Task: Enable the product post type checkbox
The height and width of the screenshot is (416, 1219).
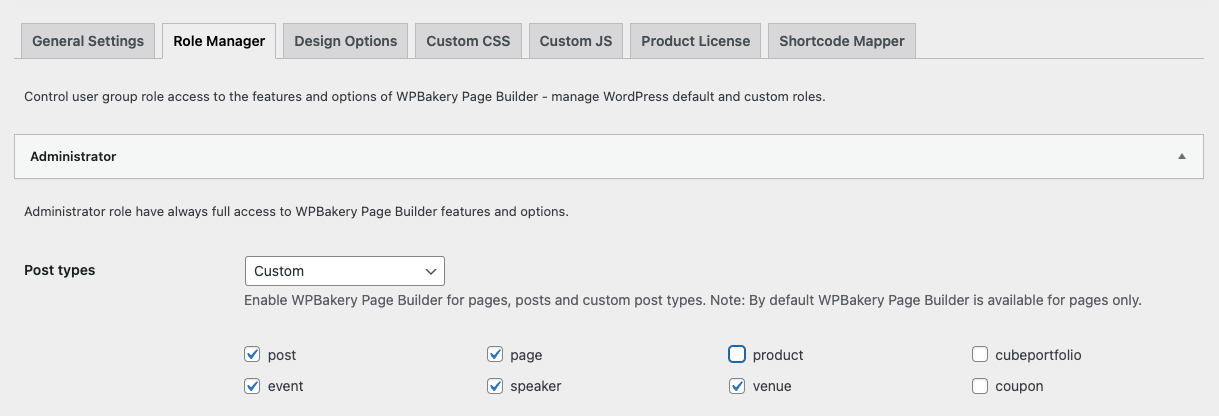Action: point(737,355)
